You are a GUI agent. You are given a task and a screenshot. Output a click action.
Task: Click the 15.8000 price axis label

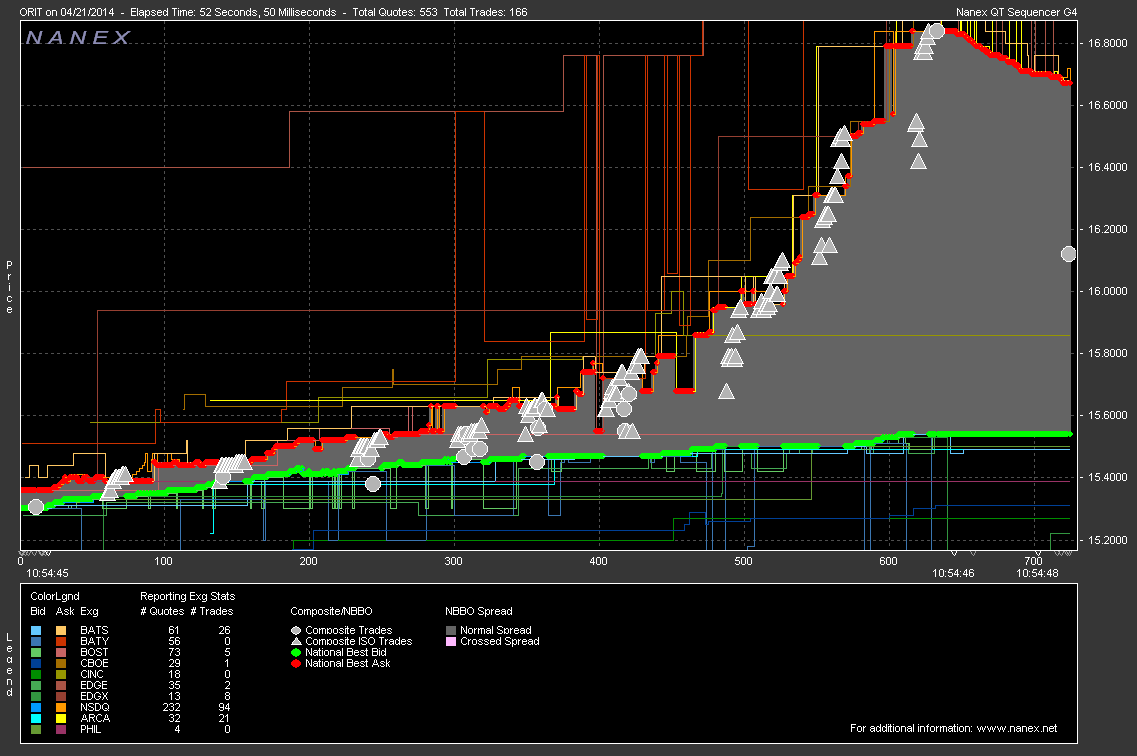(x=1107, y=354)
